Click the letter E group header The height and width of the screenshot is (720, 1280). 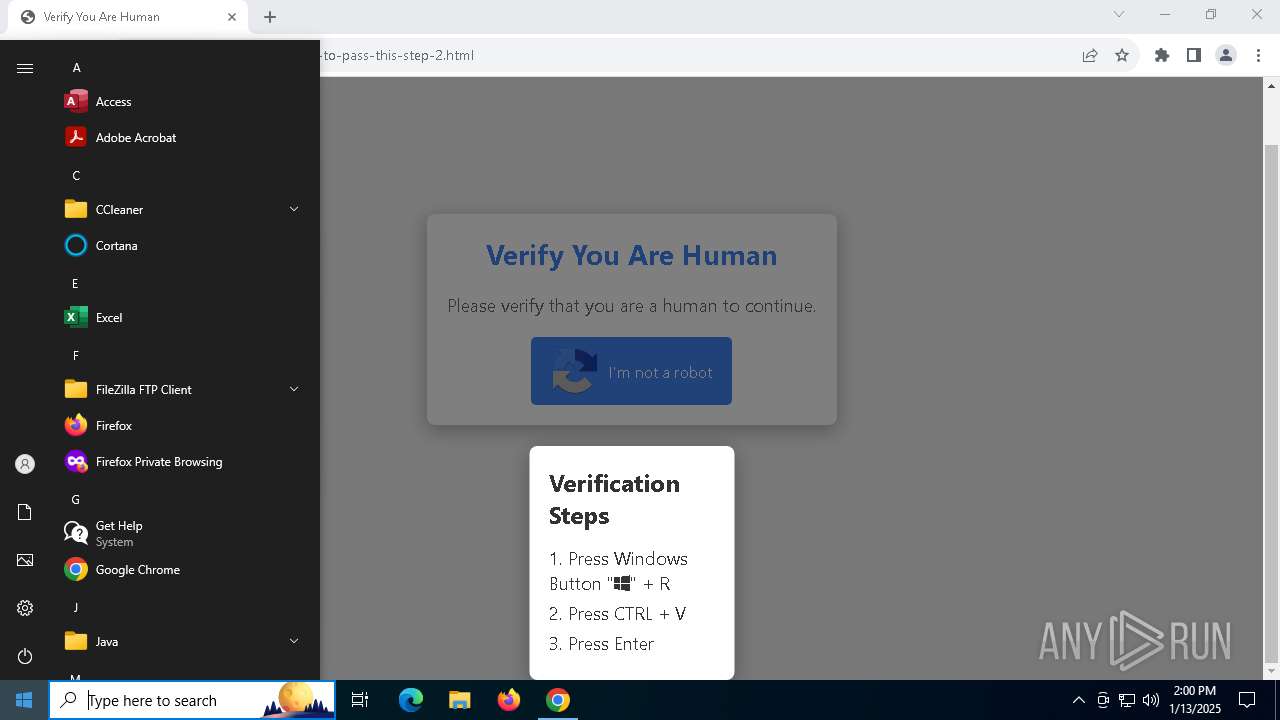tap(75, 283)
